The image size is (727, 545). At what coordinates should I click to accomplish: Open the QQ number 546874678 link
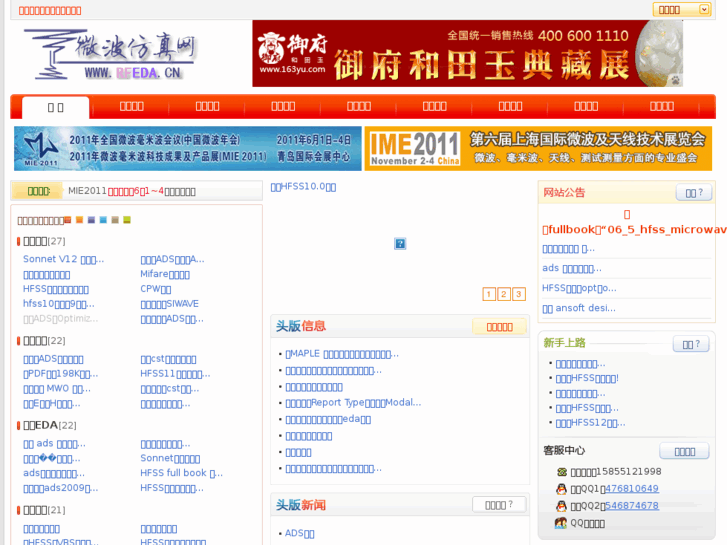[632, 506]
